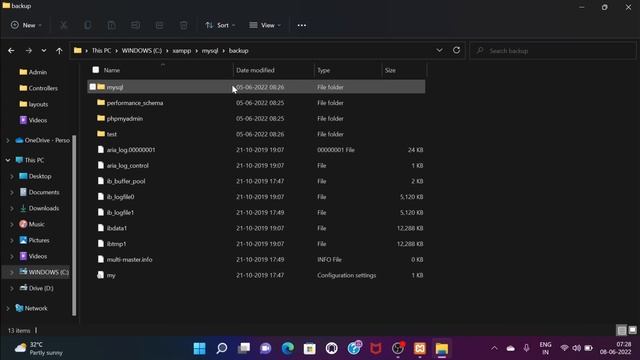The width and height of the screenshot is (640, 360).
Task: Expand Desktop tree node
Action: [12, 176]
